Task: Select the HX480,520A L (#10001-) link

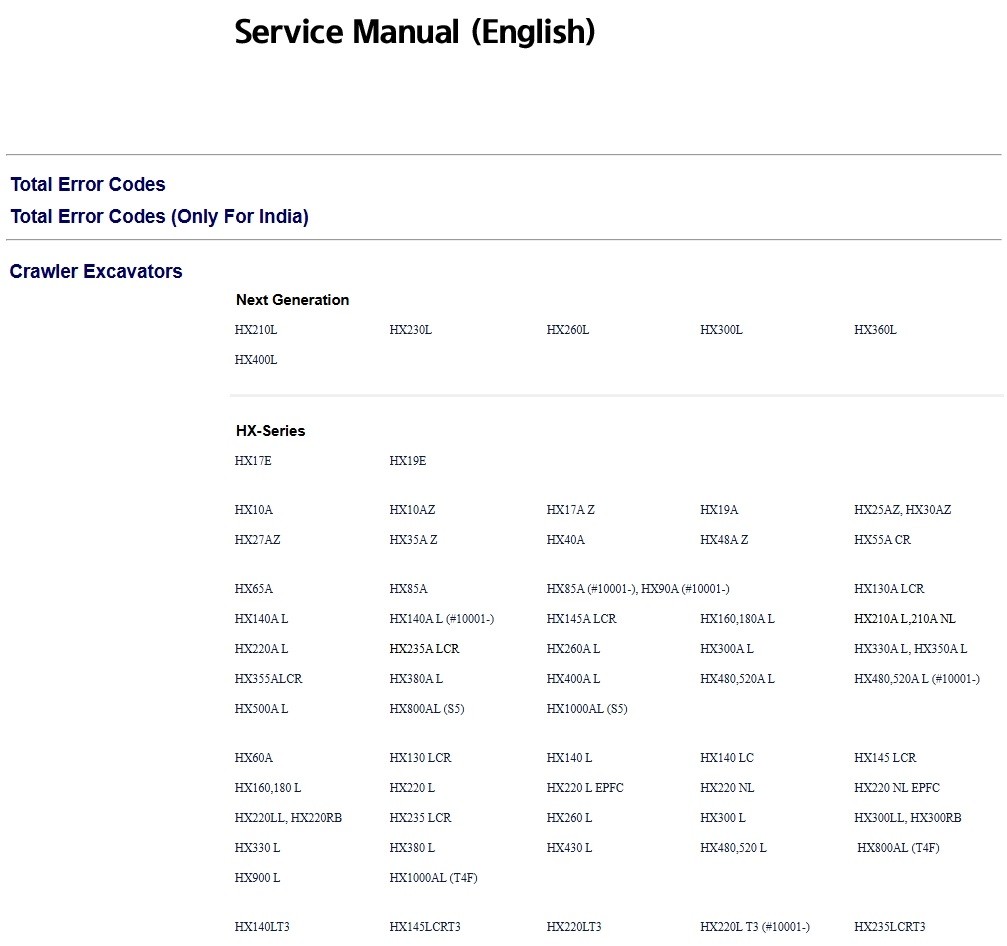Action: (917, 679)
